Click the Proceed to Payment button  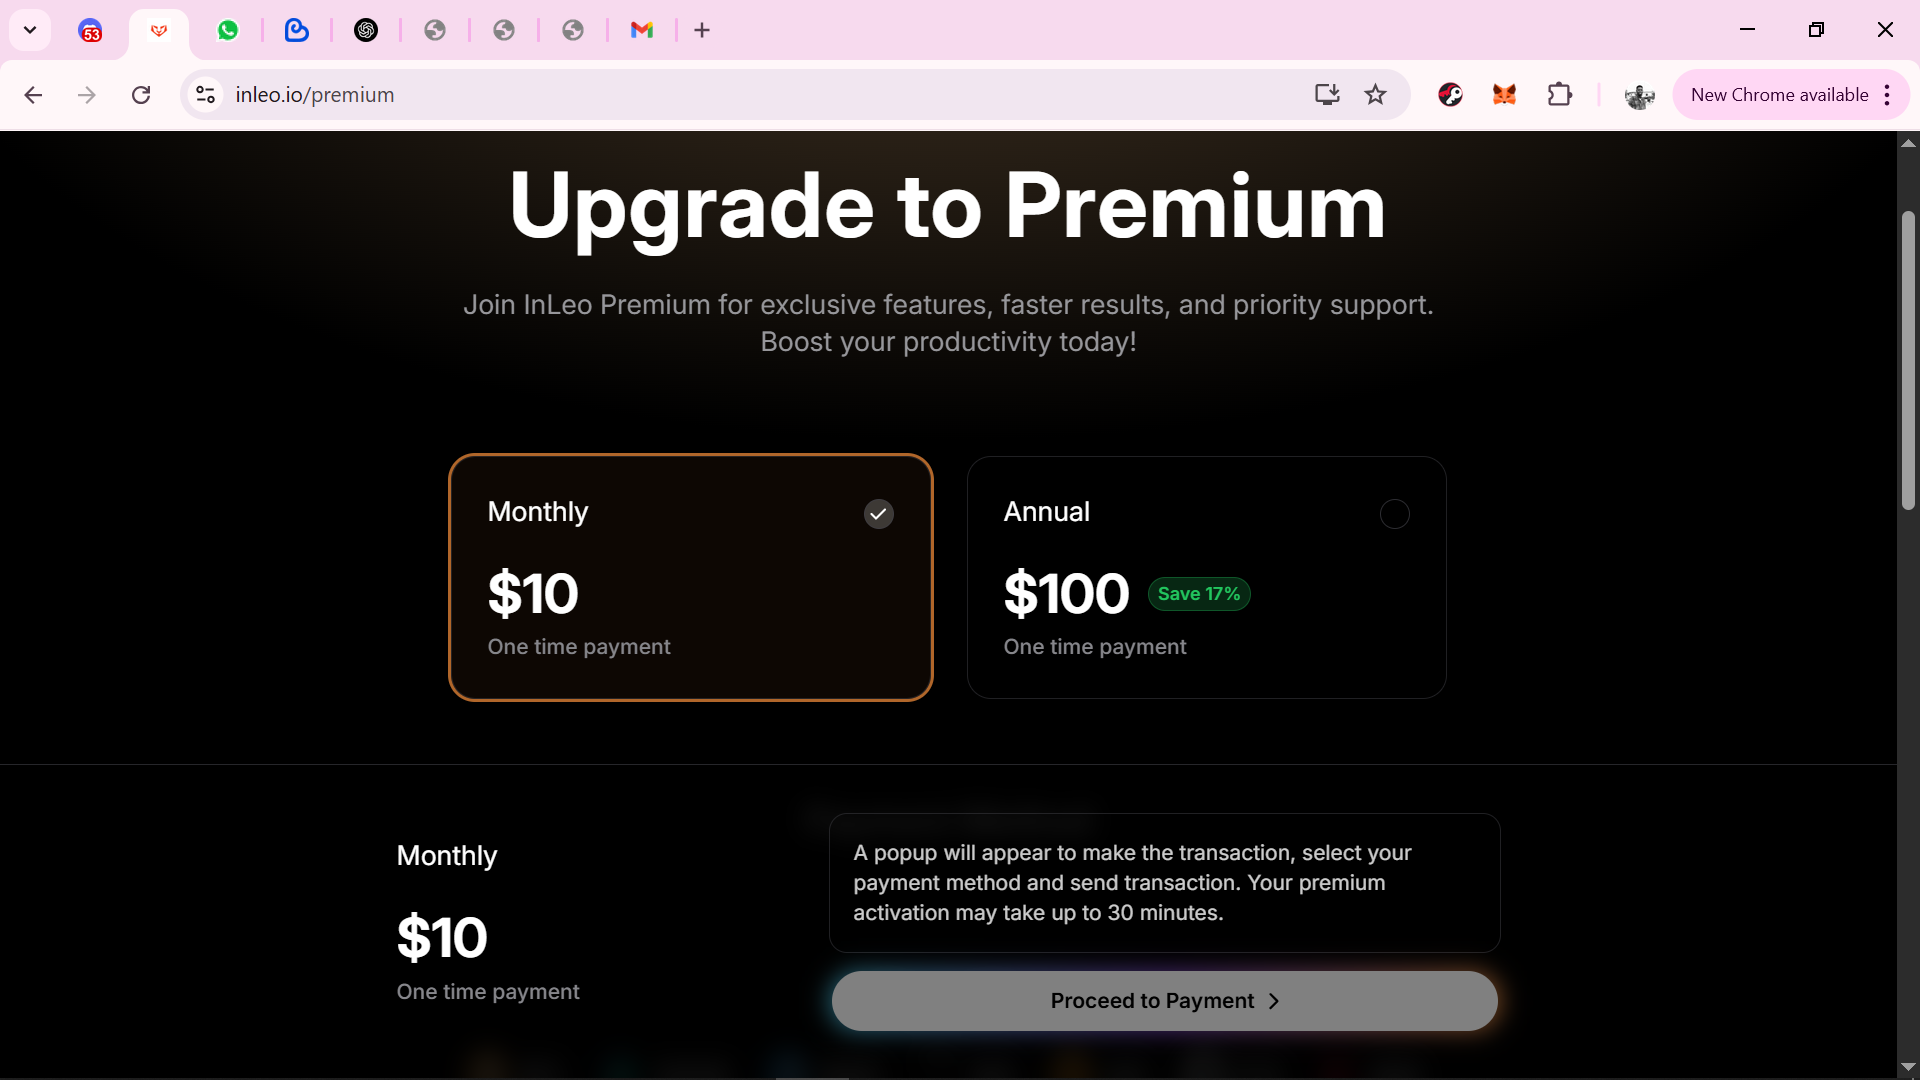[1164, 1001]
